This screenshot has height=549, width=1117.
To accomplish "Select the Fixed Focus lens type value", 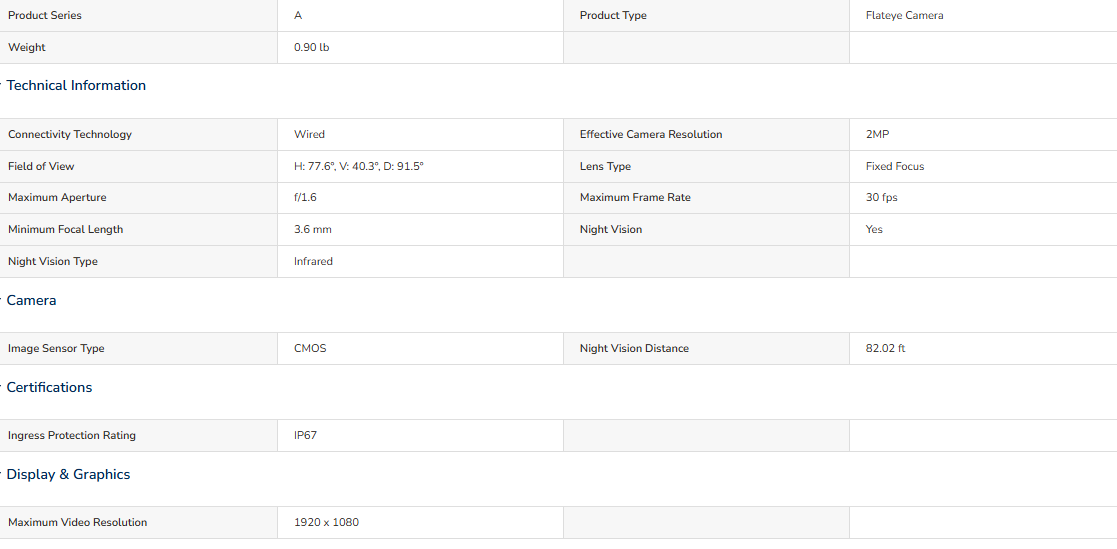I will 895,167.
